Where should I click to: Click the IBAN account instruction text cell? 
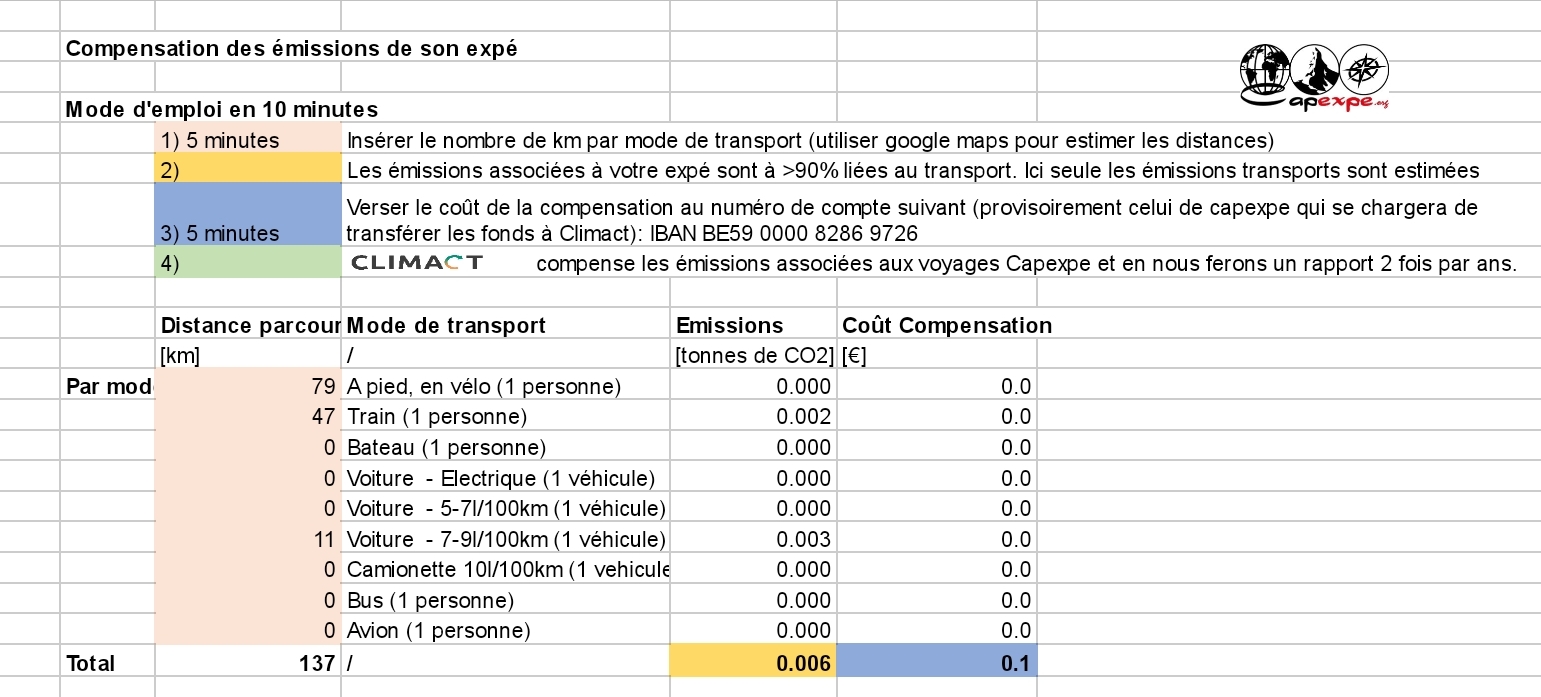911,220
